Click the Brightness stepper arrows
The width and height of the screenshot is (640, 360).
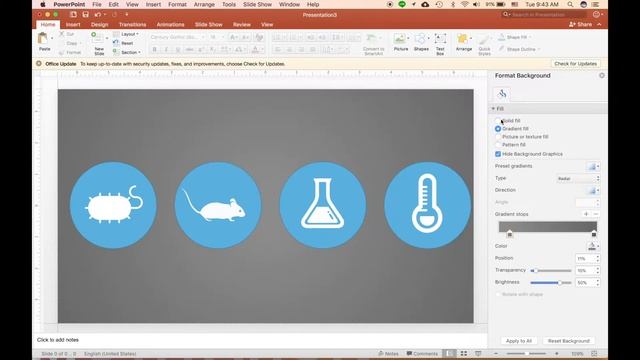coord(598,282)
